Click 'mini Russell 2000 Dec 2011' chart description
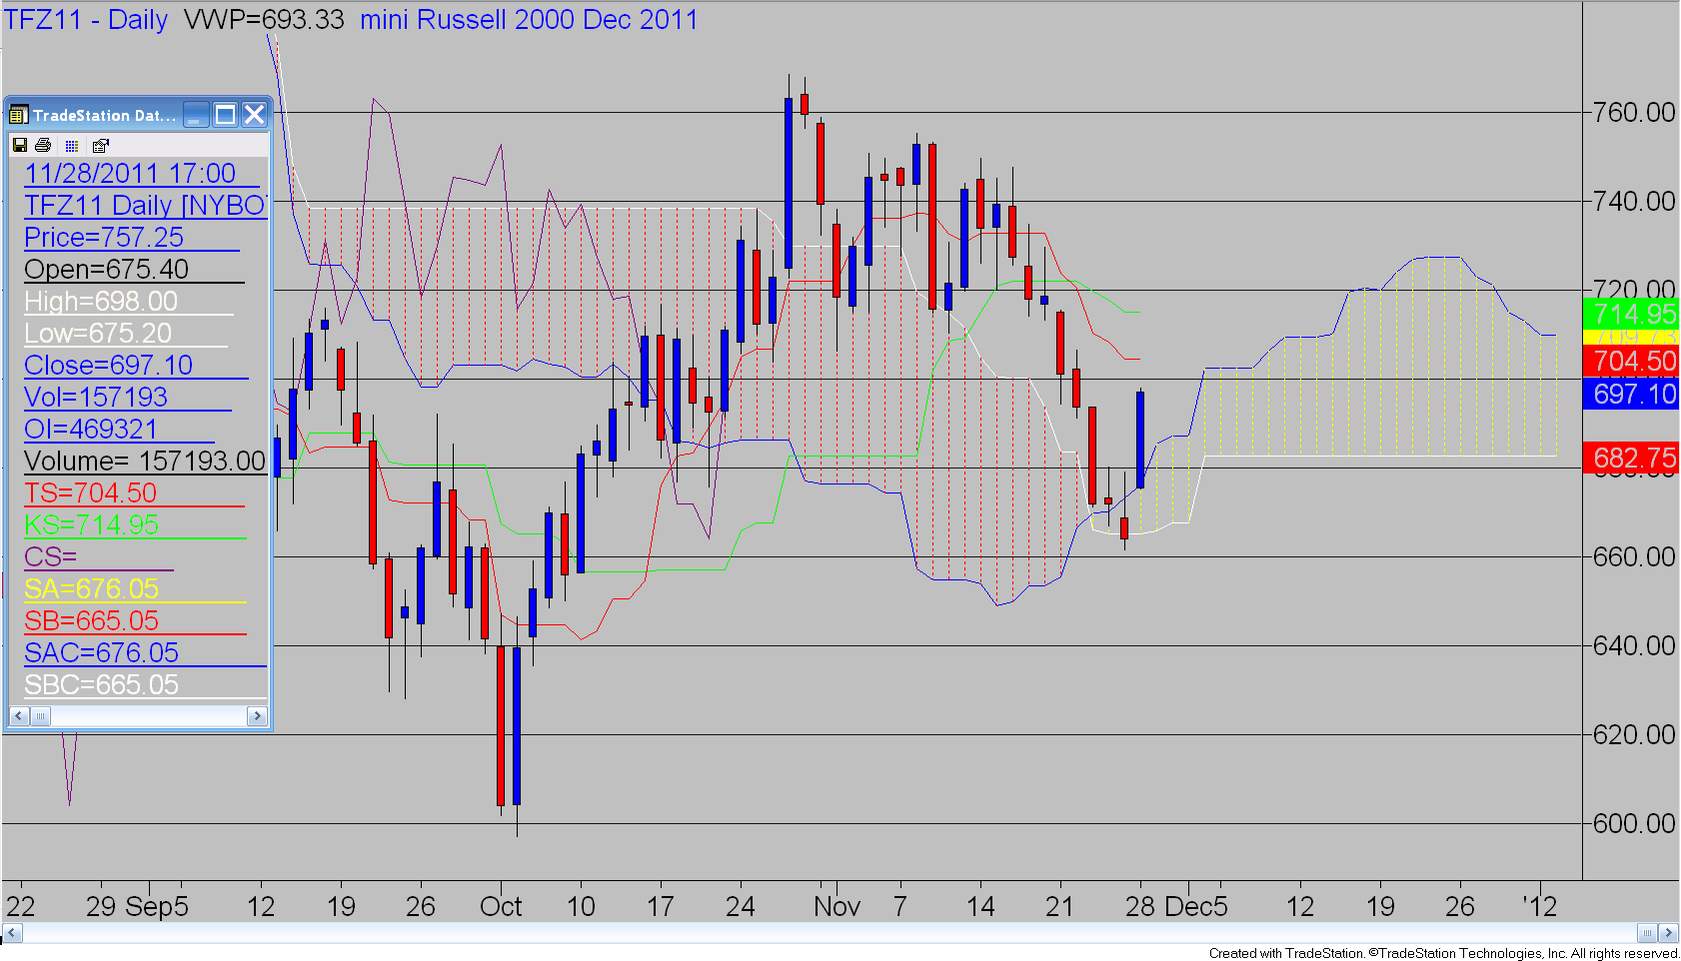Screen dimensions: 1681x961 tap(529, 20)
